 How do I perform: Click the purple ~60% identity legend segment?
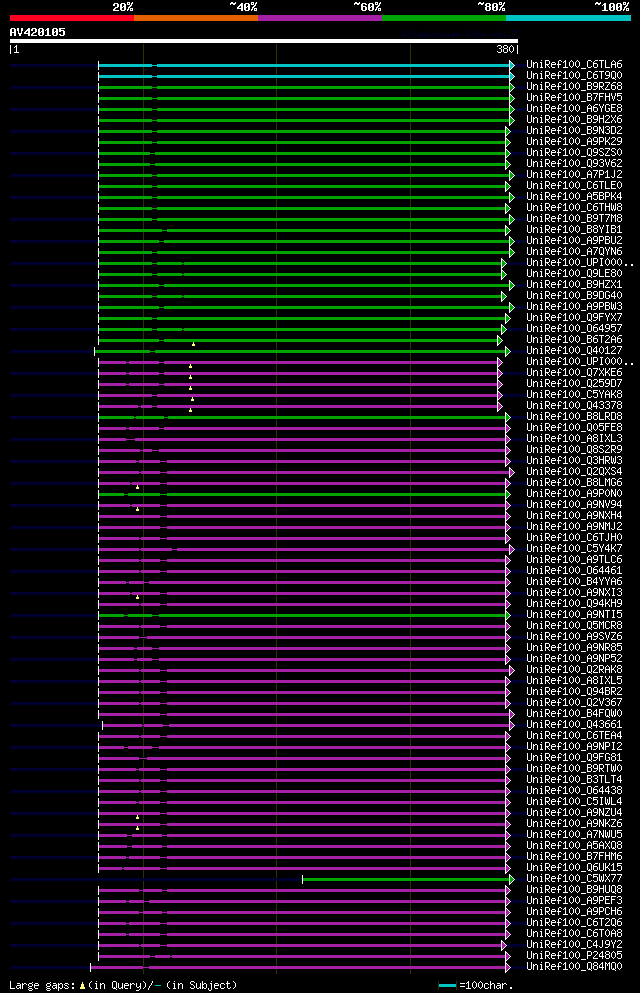click(x=320, y=18)
